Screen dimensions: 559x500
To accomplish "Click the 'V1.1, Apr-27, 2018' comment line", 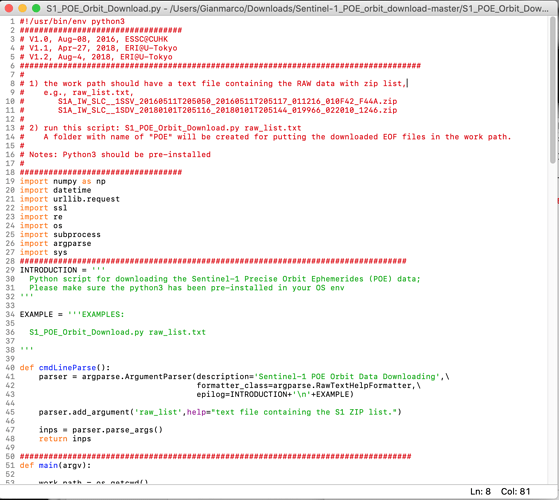I will (x=98, y=48).
